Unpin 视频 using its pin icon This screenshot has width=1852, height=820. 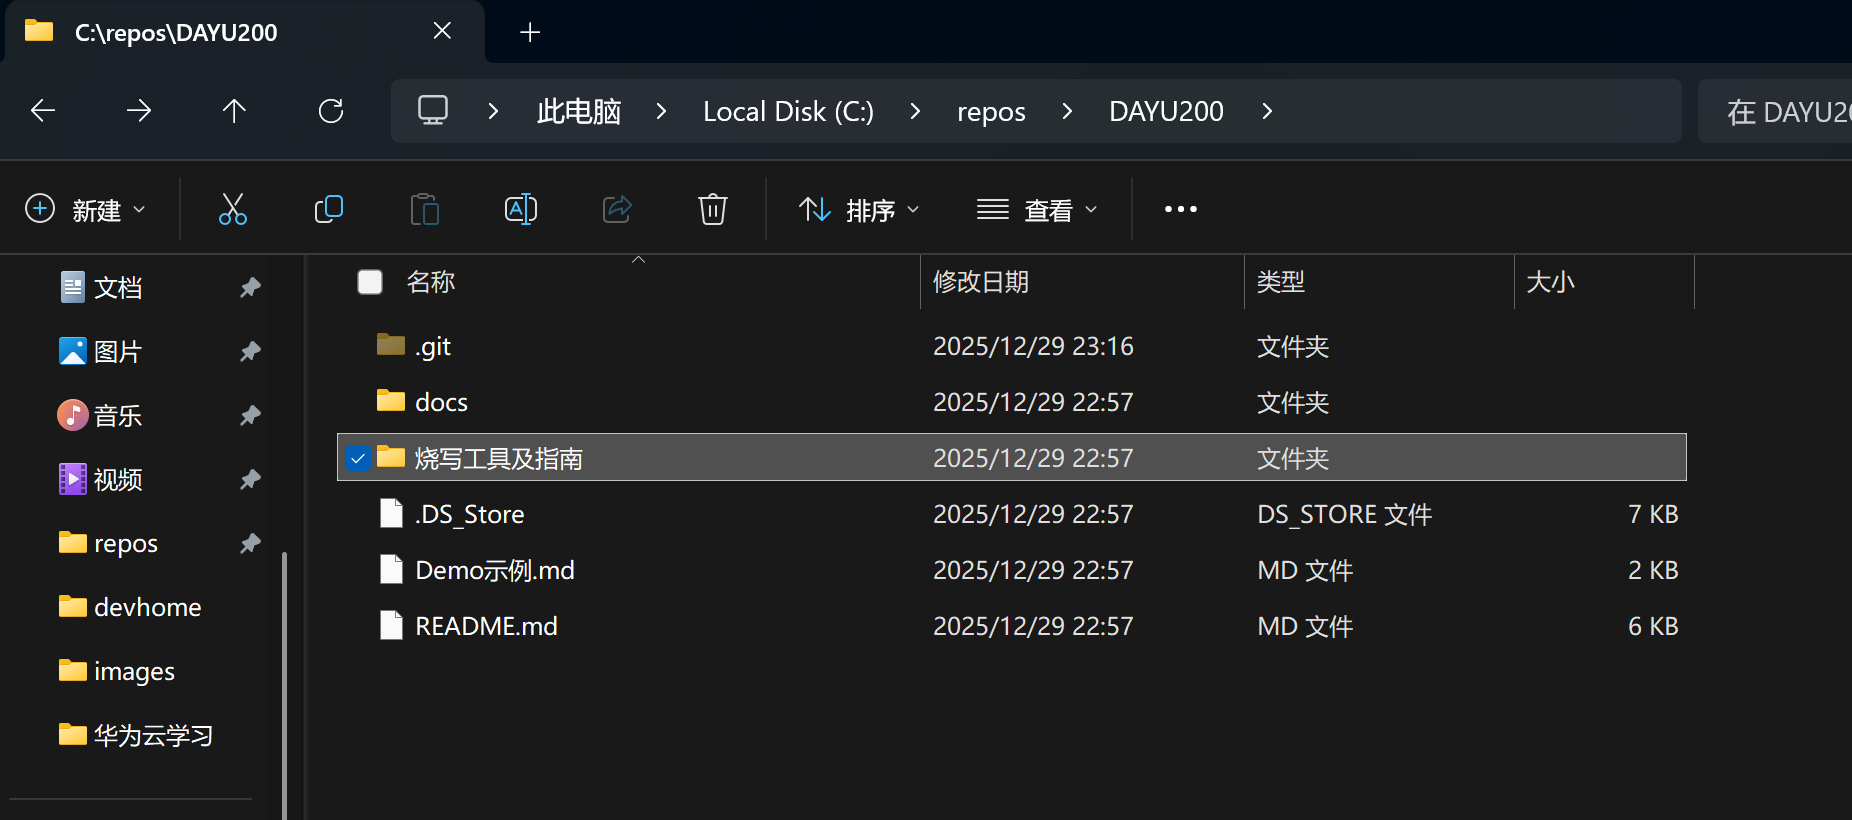[250, 480]
